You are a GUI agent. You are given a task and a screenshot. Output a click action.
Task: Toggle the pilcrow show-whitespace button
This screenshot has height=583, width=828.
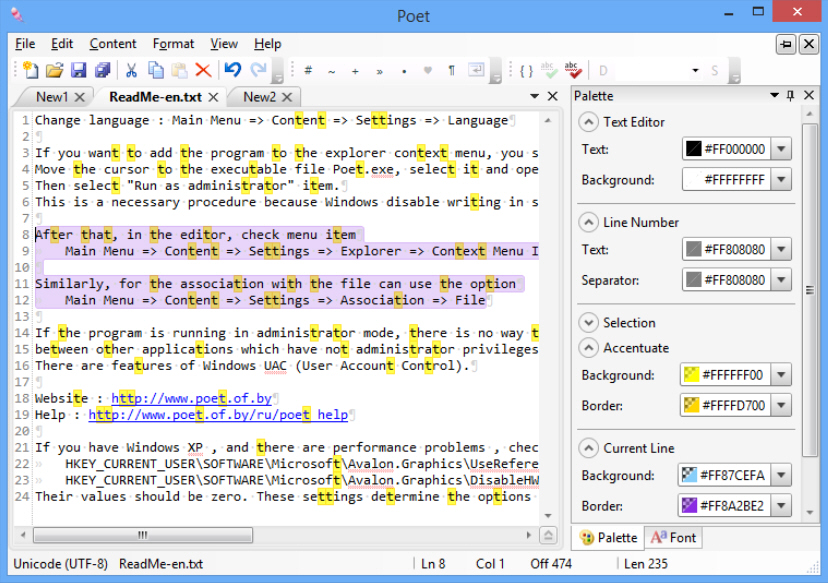point(451,70)
